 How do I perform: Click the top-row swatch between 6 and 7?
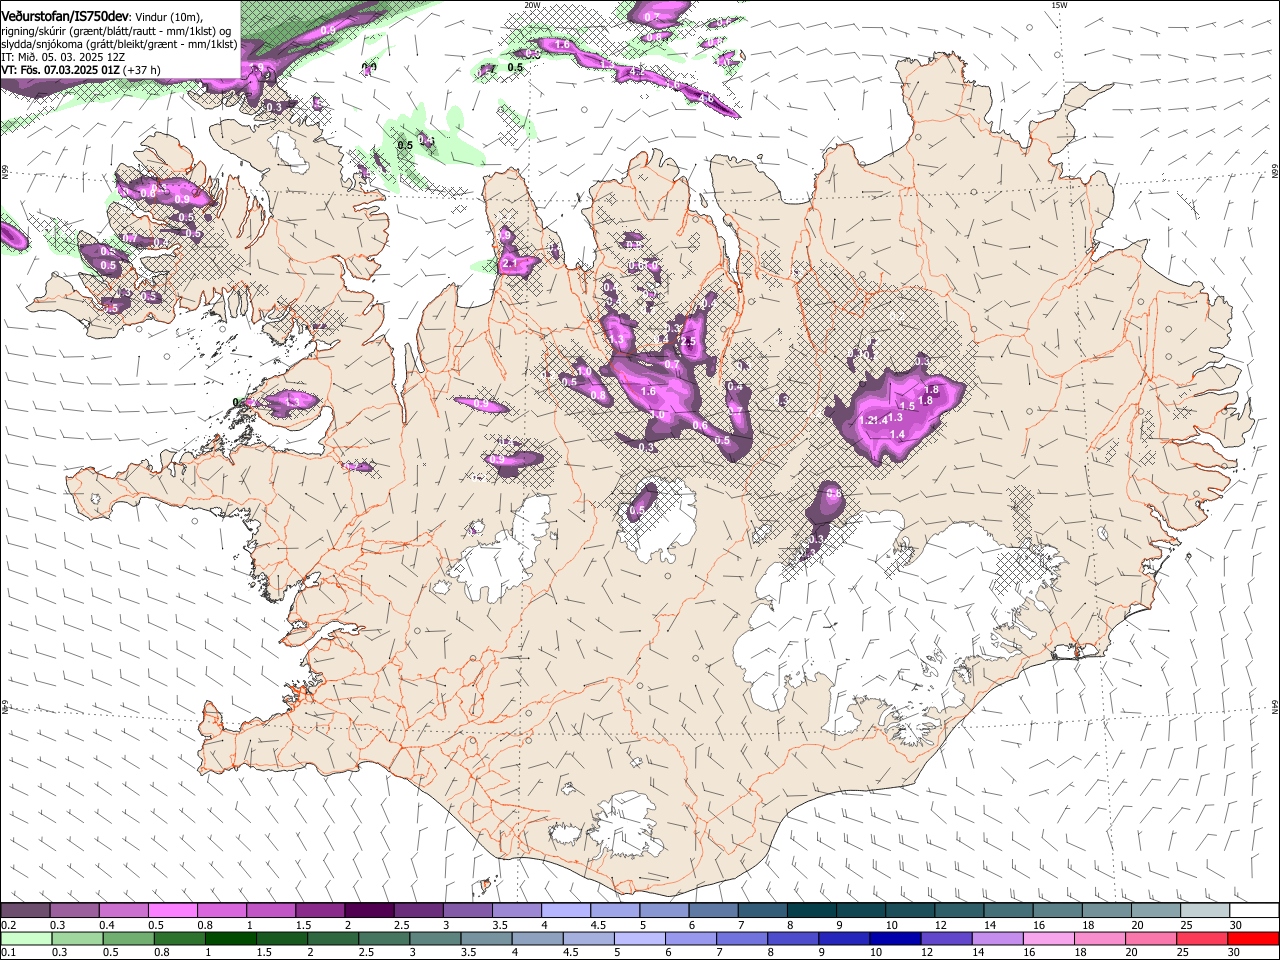click(713, 911)
